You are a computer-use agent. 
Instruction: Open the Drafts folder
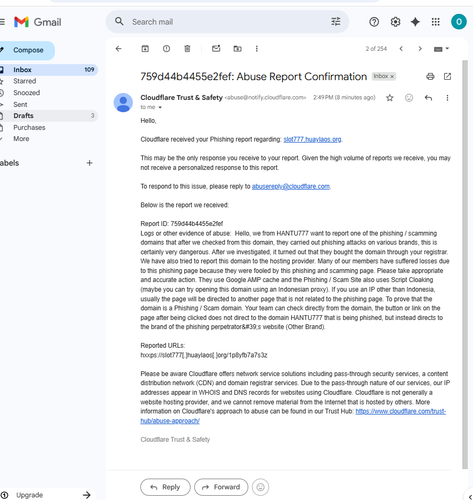pos(48,116)
